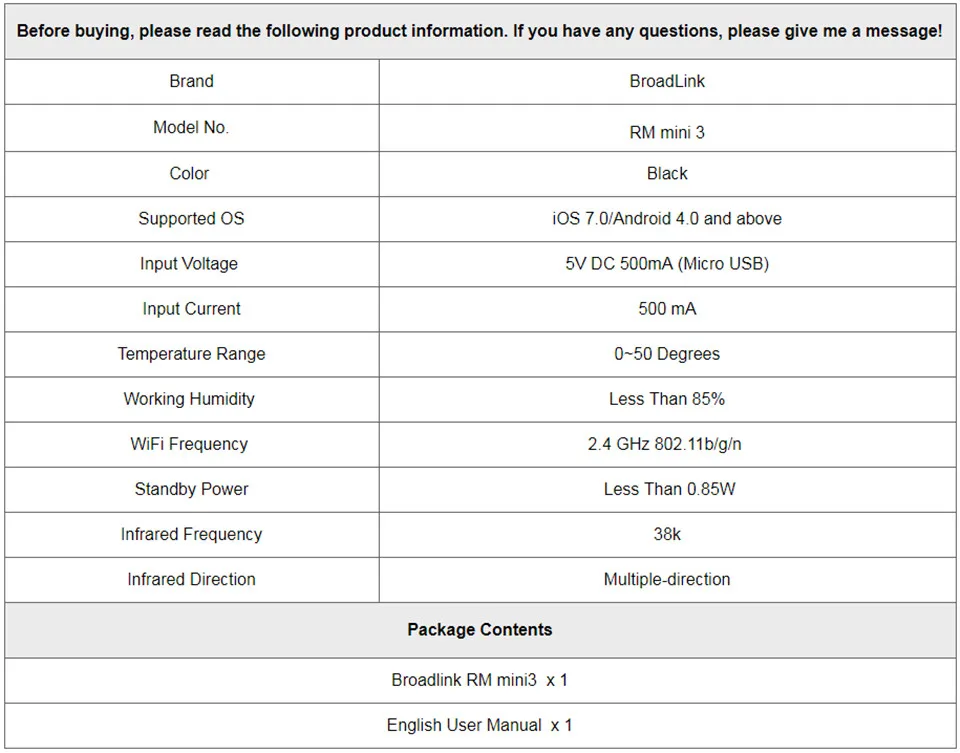Click the 38k infrared frequency value

tap(667, 534)
